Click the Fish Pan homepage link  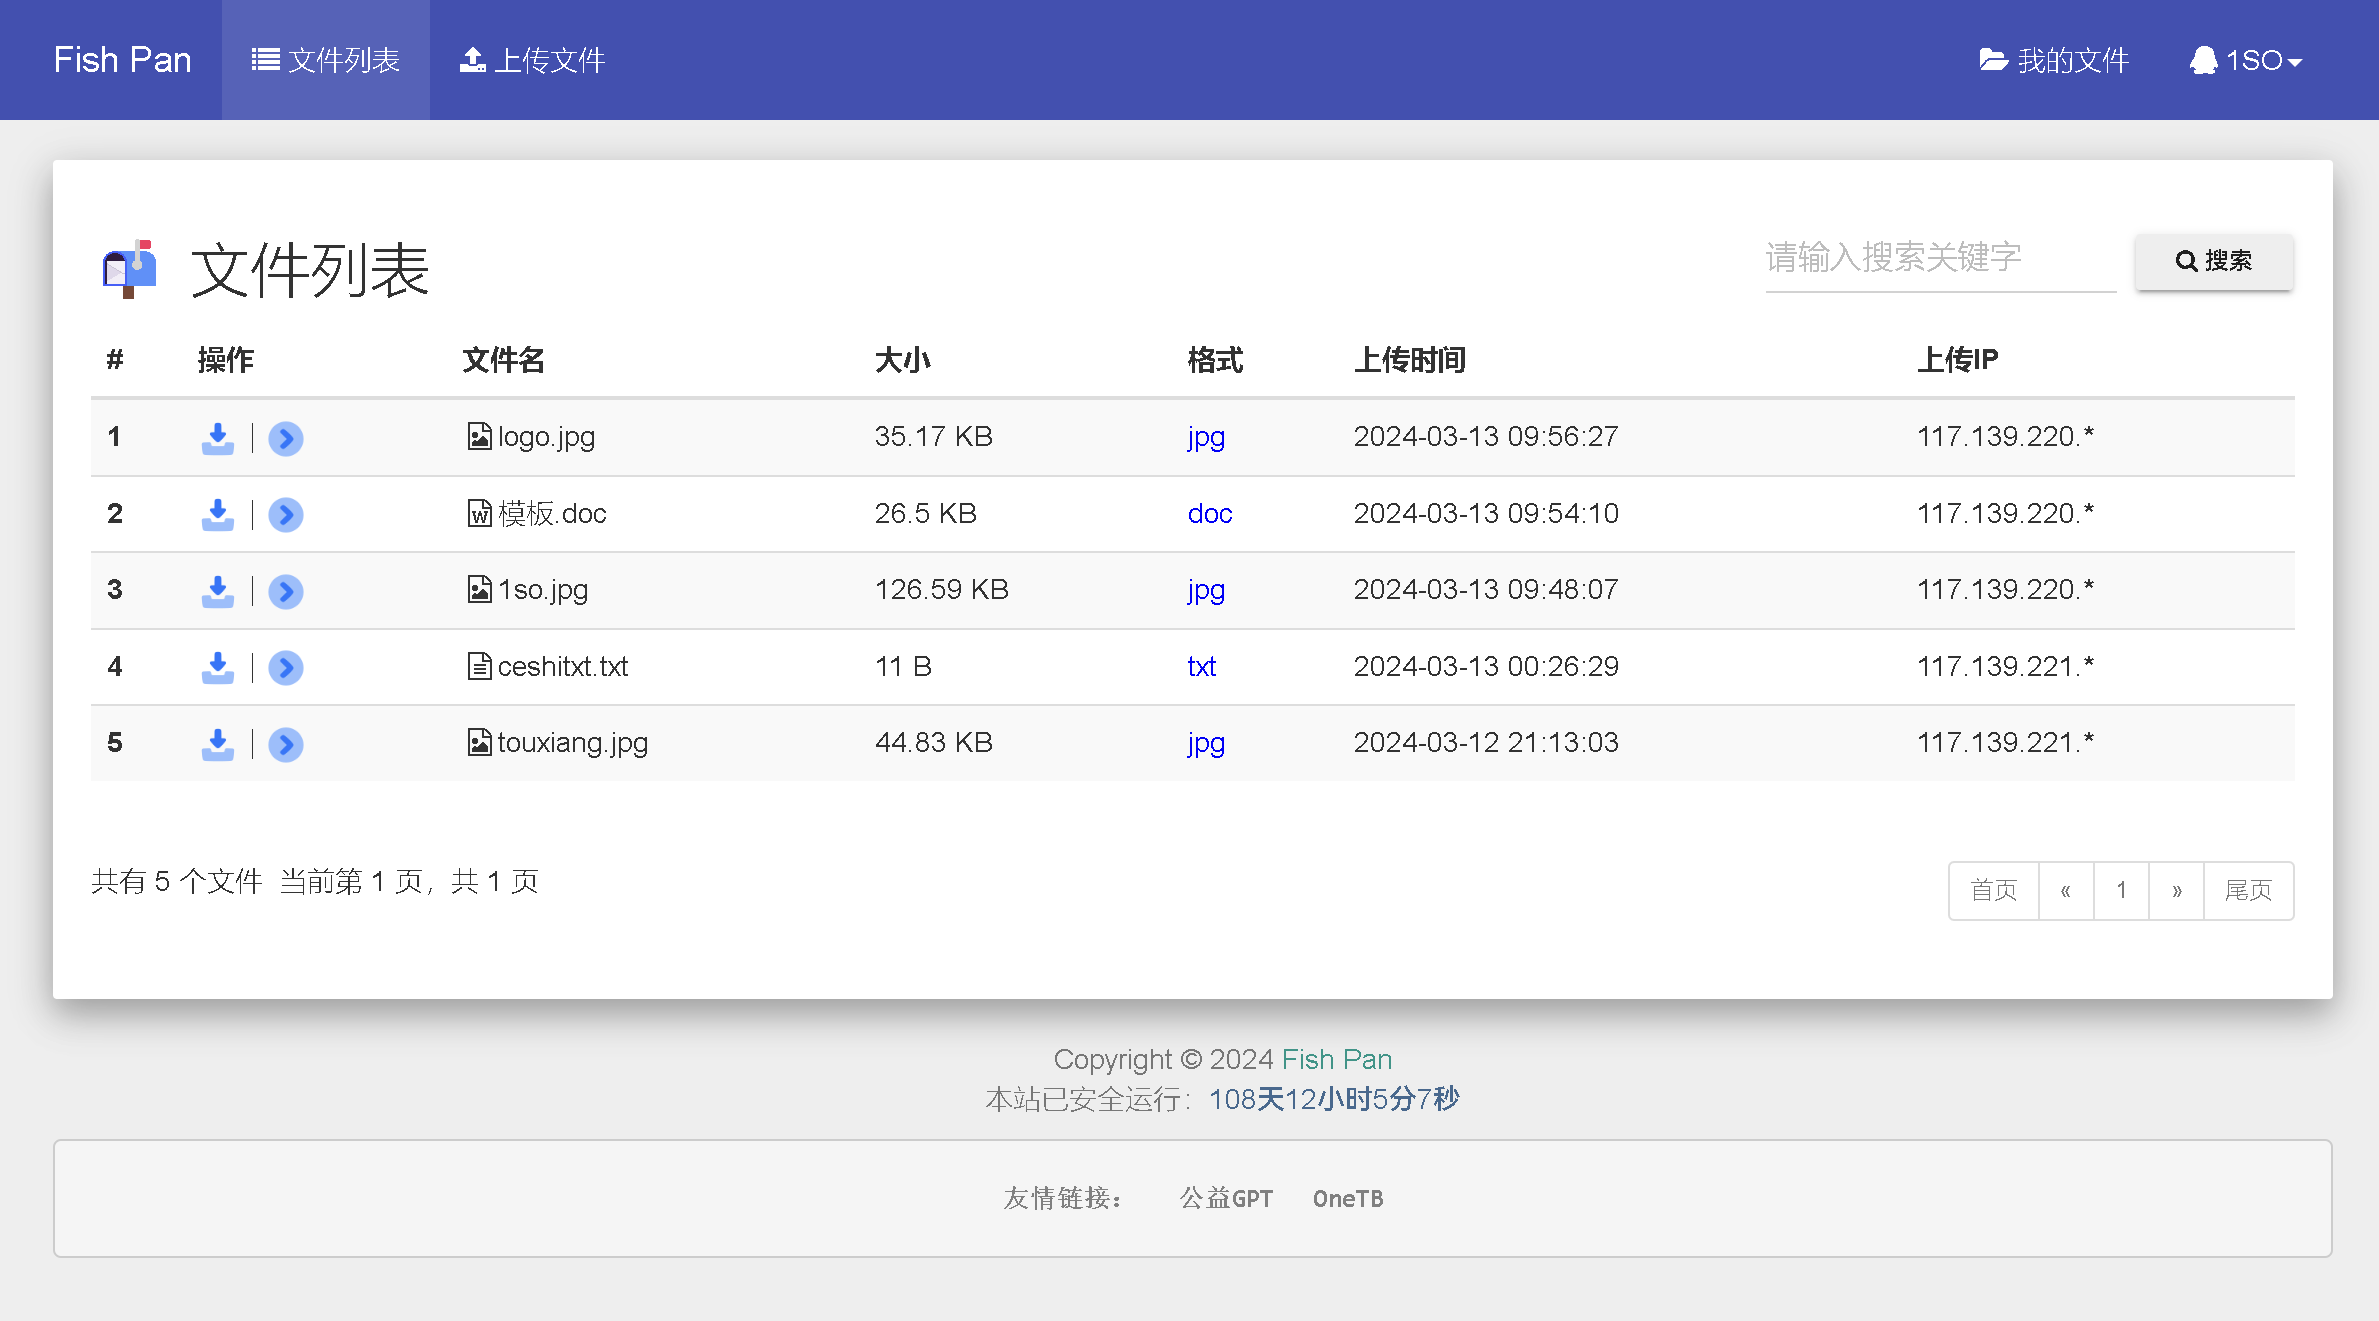pos(122,60)
